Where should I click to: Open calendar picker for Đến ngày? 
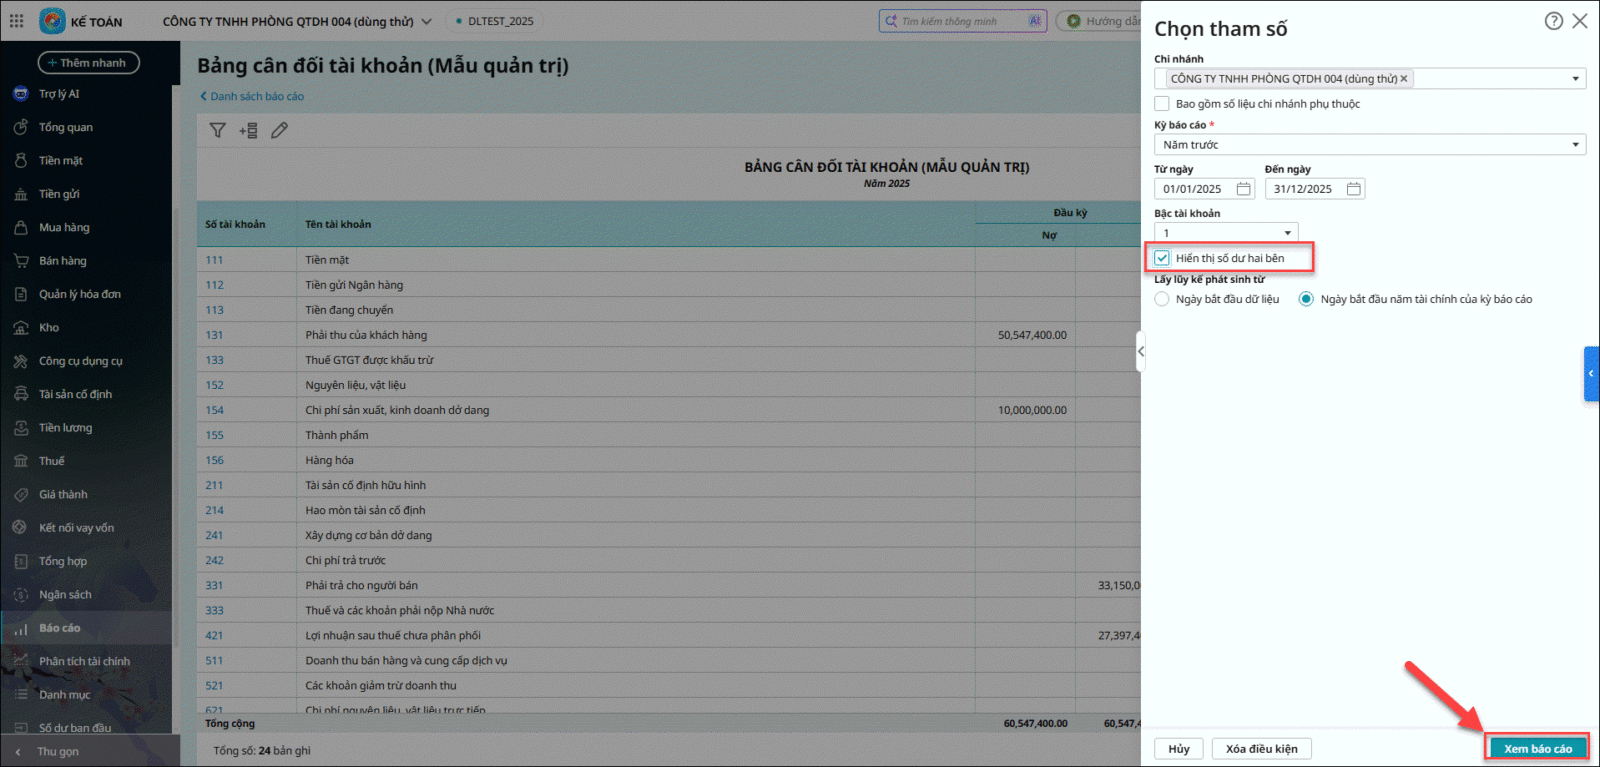coord(1353,189)
